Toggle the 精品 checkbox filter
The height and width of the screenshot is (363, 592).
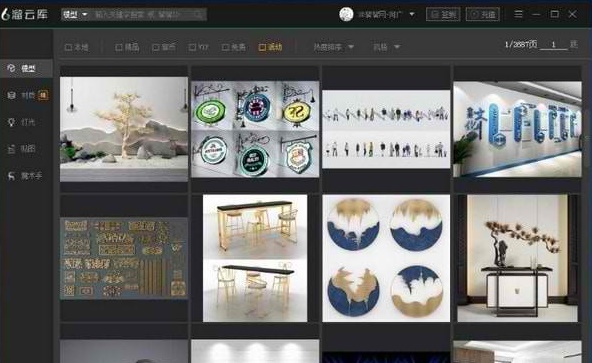(127, 47)
